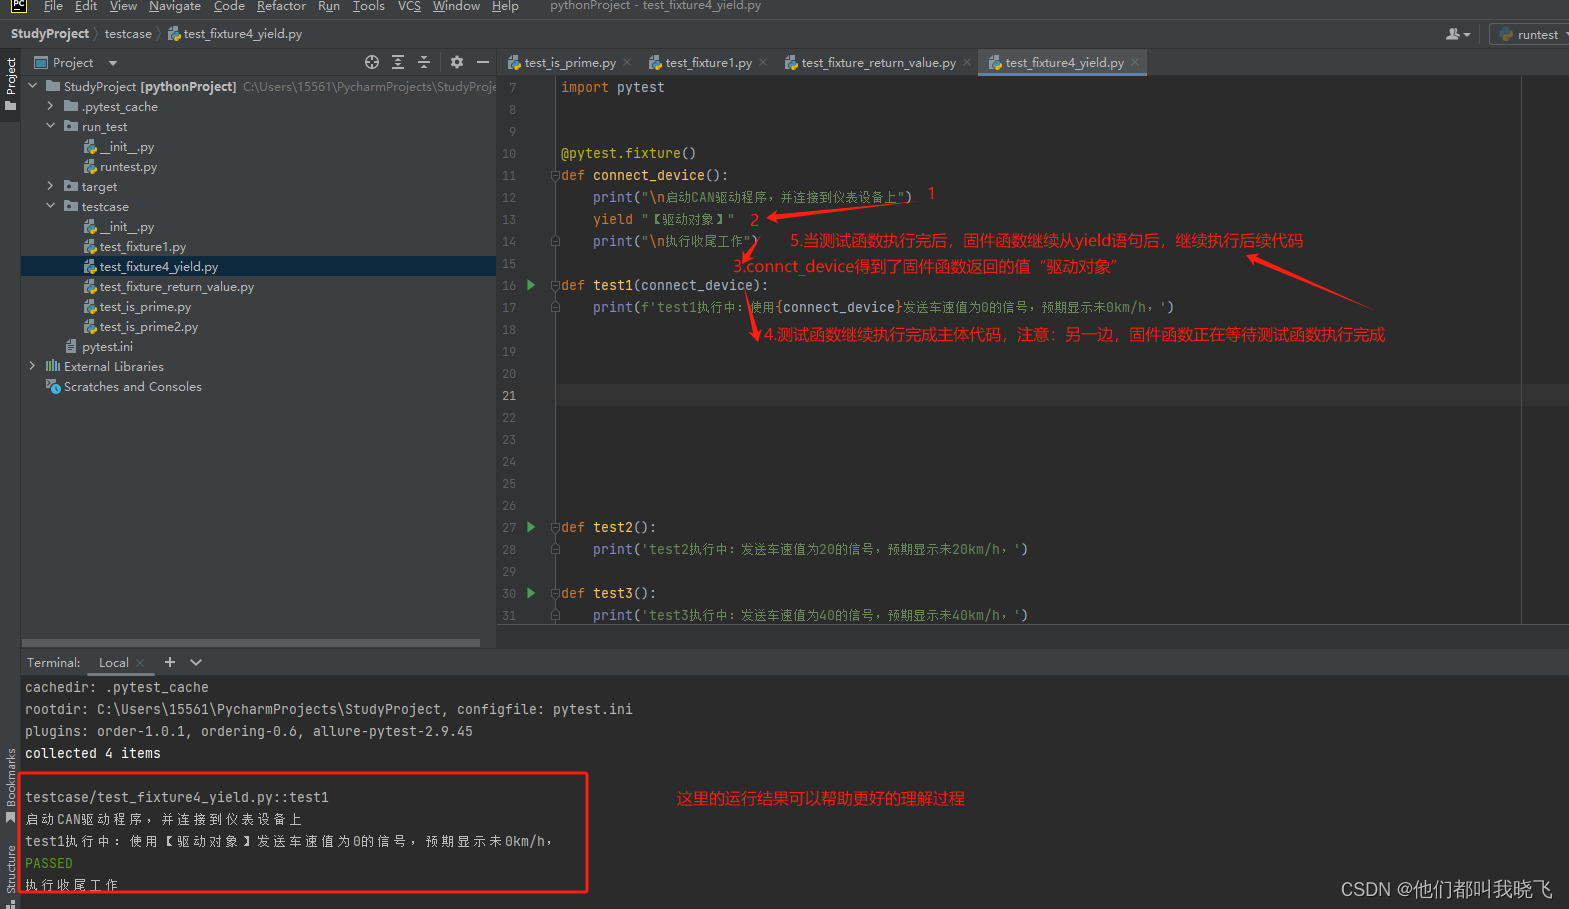Switch to test_fixture1.py editor tab
The height and width of the screenshot is (909, 1569).
tap(708, 62)
